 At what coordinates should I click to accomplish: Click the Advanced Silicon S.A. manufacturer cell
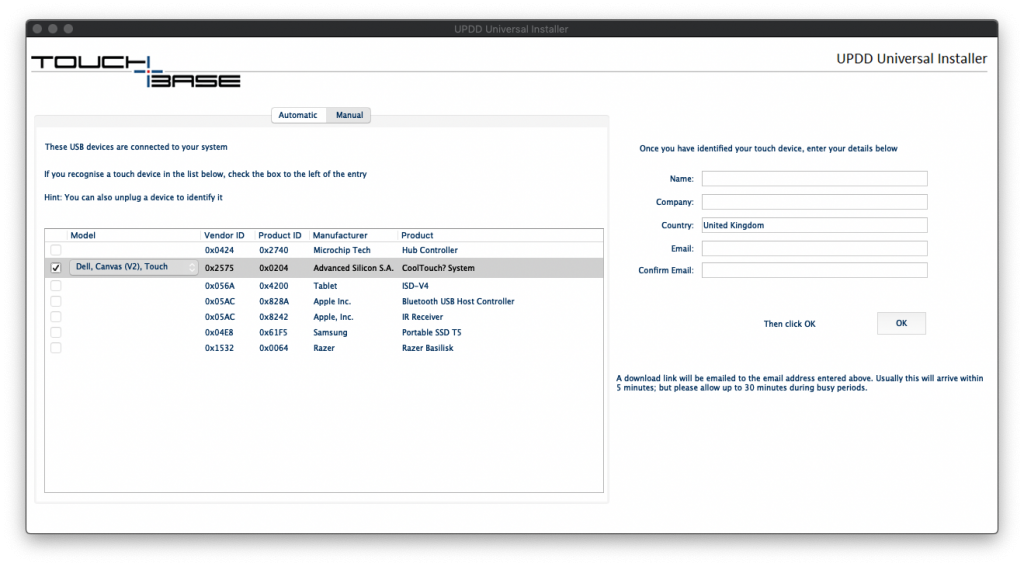click(x=353, y=268)
